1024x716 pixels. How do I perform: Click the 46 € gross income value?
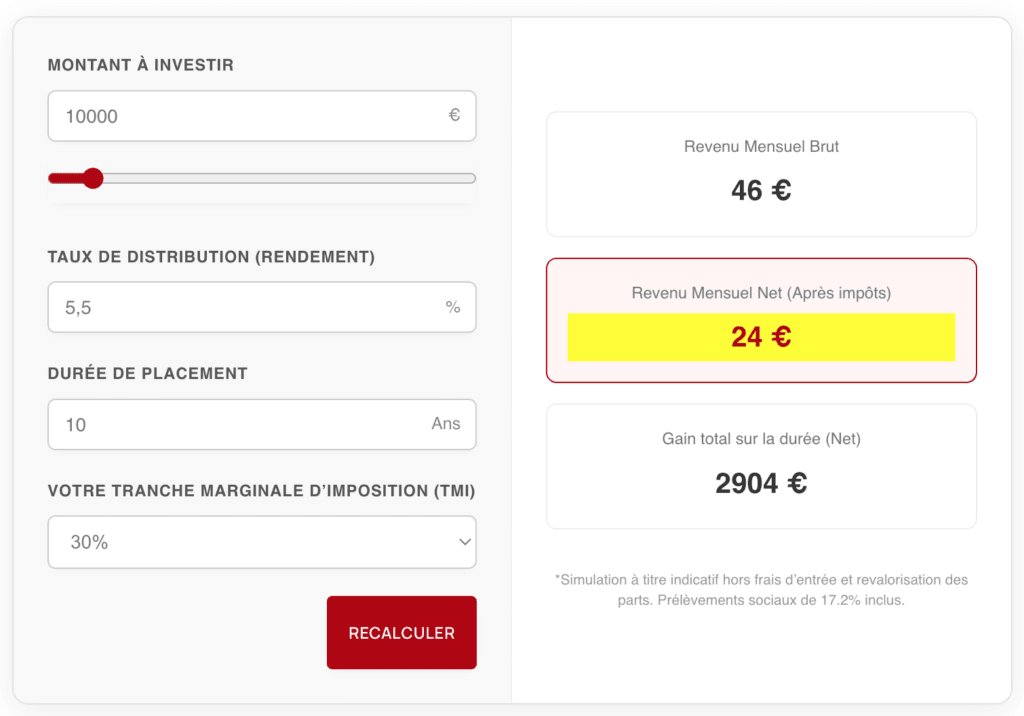click(x=759, y=190)
